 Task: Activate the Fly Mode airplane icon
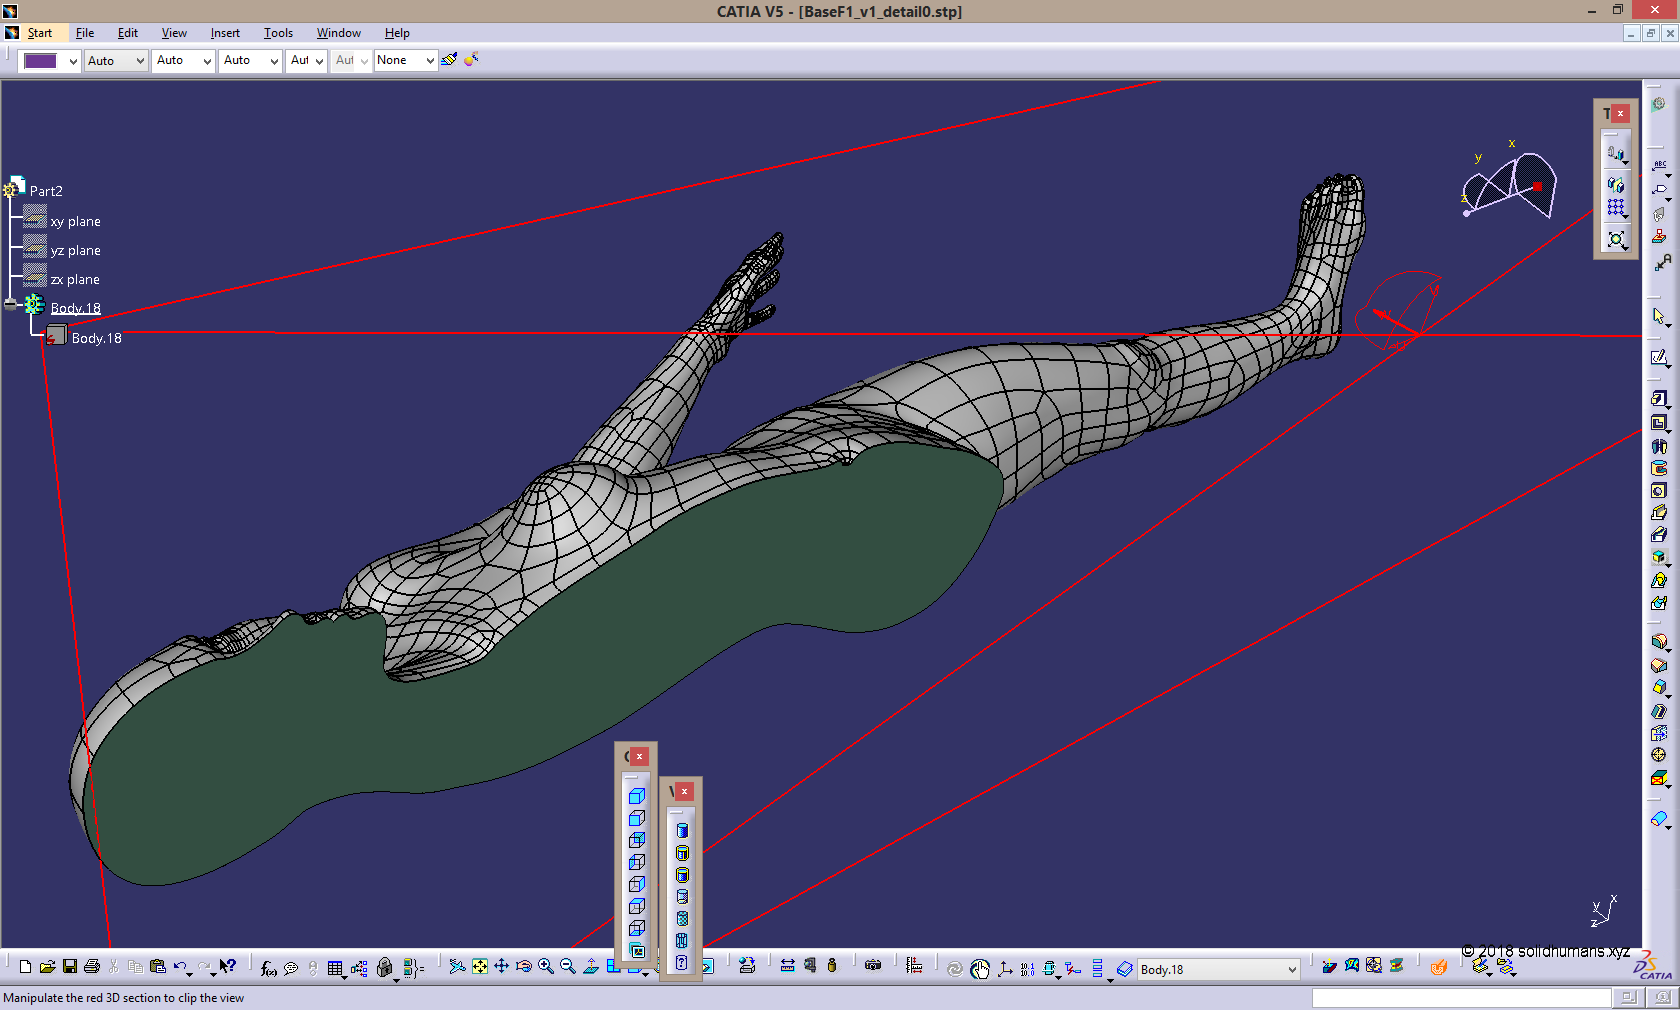tap(457, 967)
